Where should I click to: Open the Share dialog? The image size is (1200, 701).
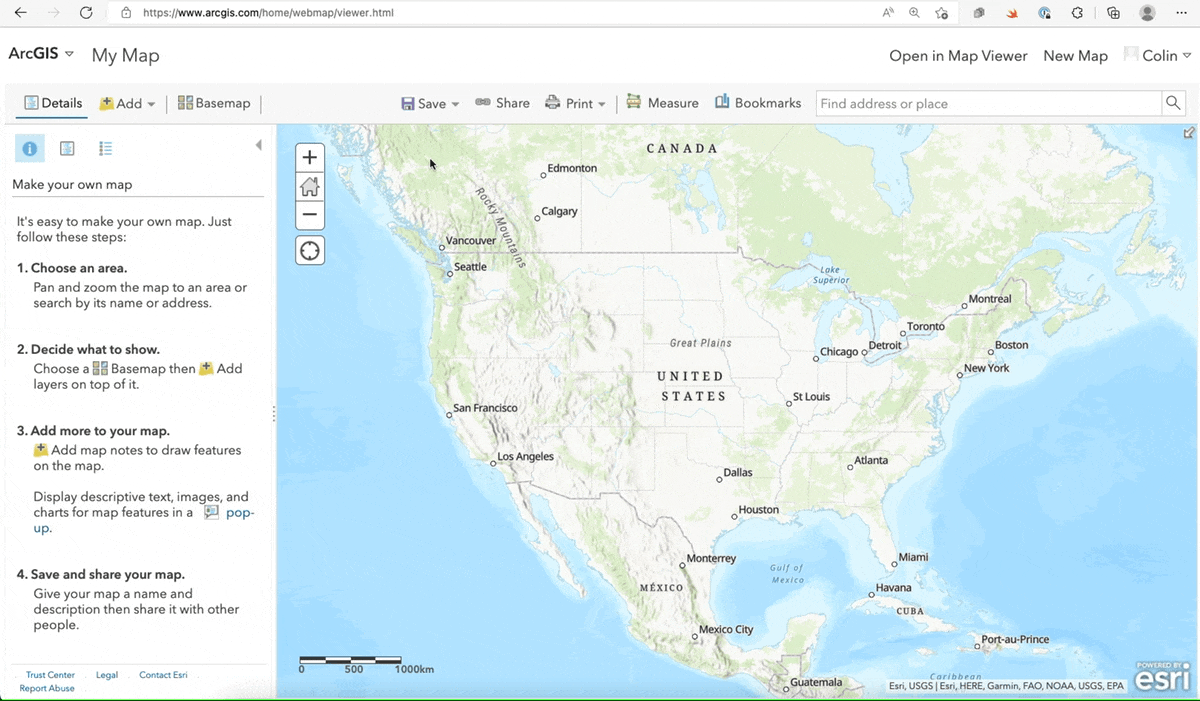(x=502, y=103)
